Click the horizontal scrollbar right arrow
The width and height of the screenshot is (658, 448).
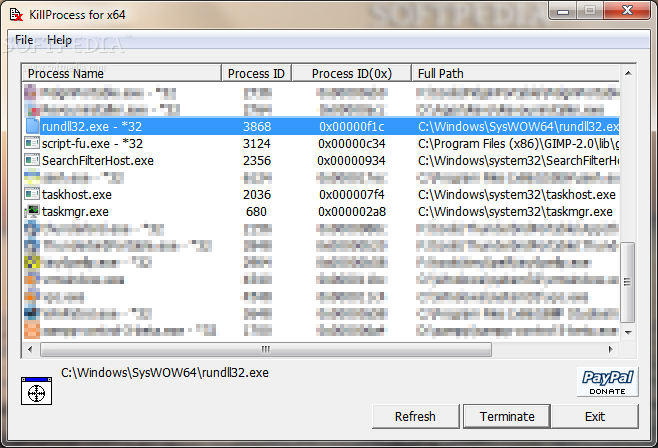pyautogui.click(x=611, y=349)
